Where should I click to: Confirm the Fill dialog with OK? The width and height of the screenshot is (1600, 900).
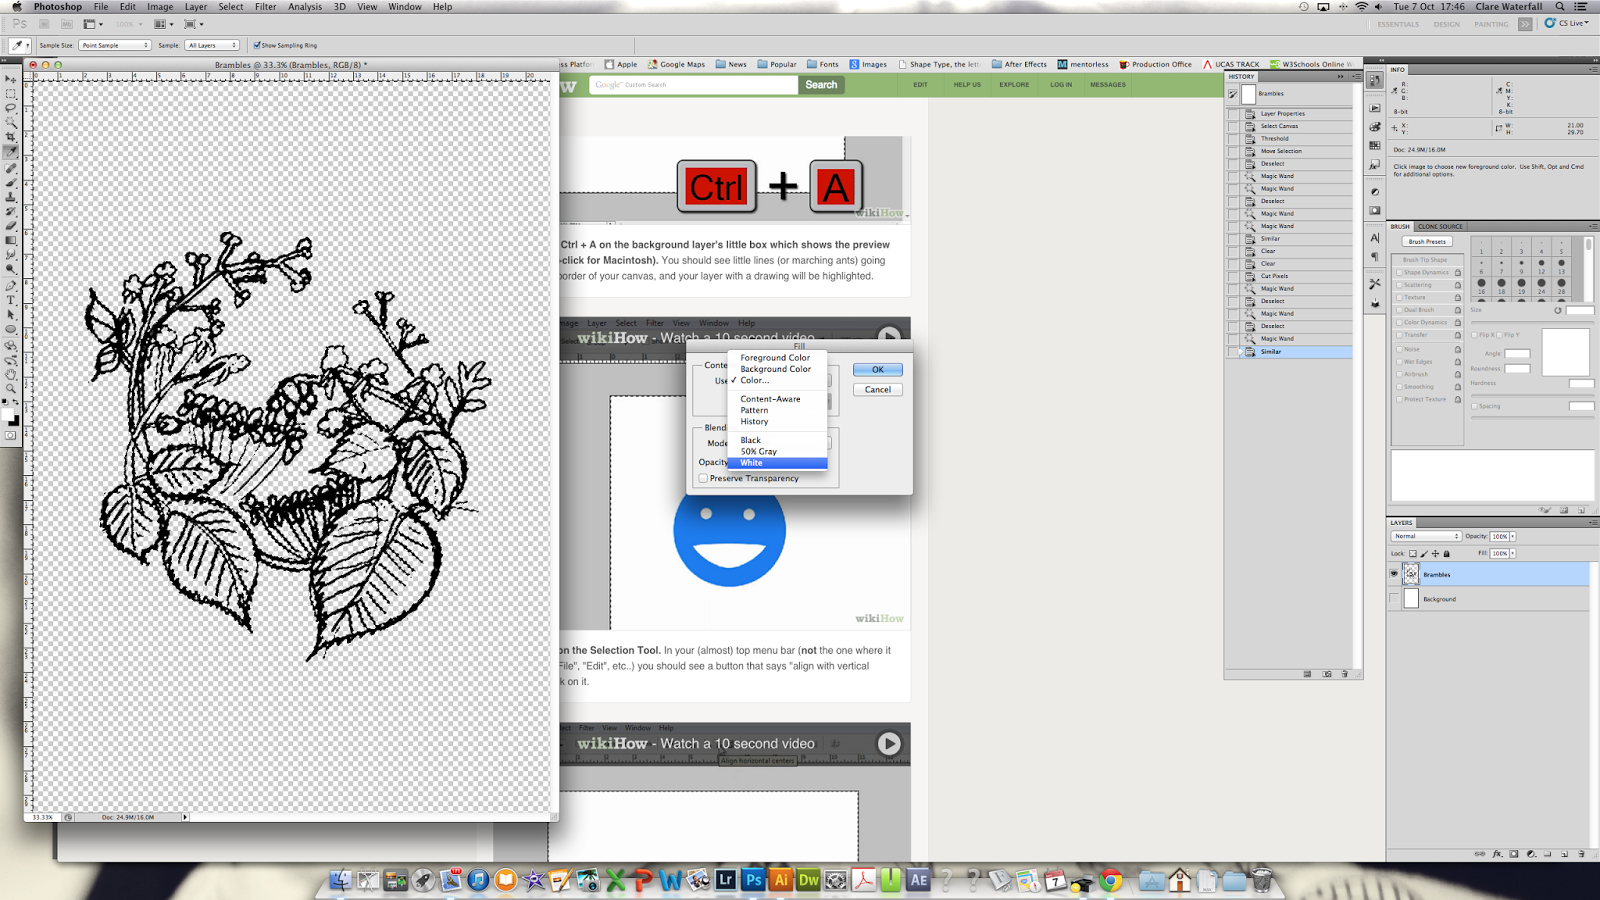[878, 370]
